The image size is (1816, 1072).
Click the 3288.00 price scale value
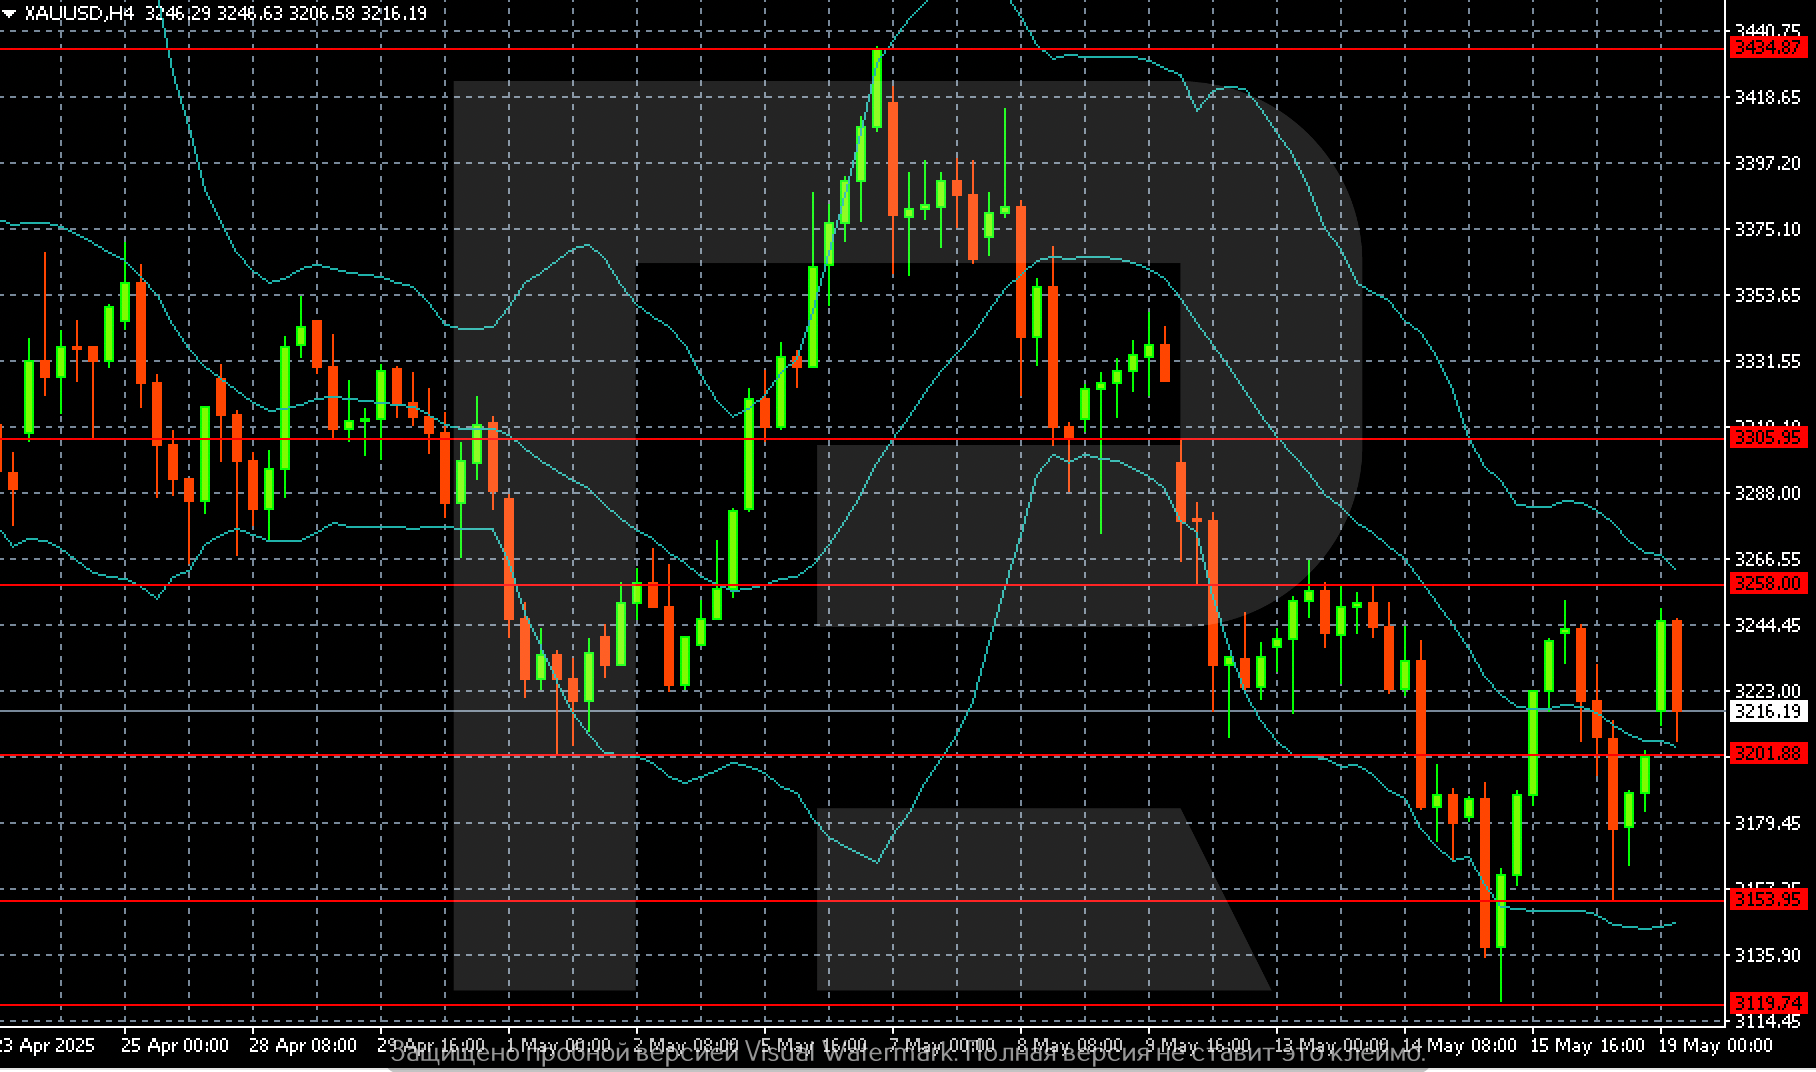tap(1768, 493)
